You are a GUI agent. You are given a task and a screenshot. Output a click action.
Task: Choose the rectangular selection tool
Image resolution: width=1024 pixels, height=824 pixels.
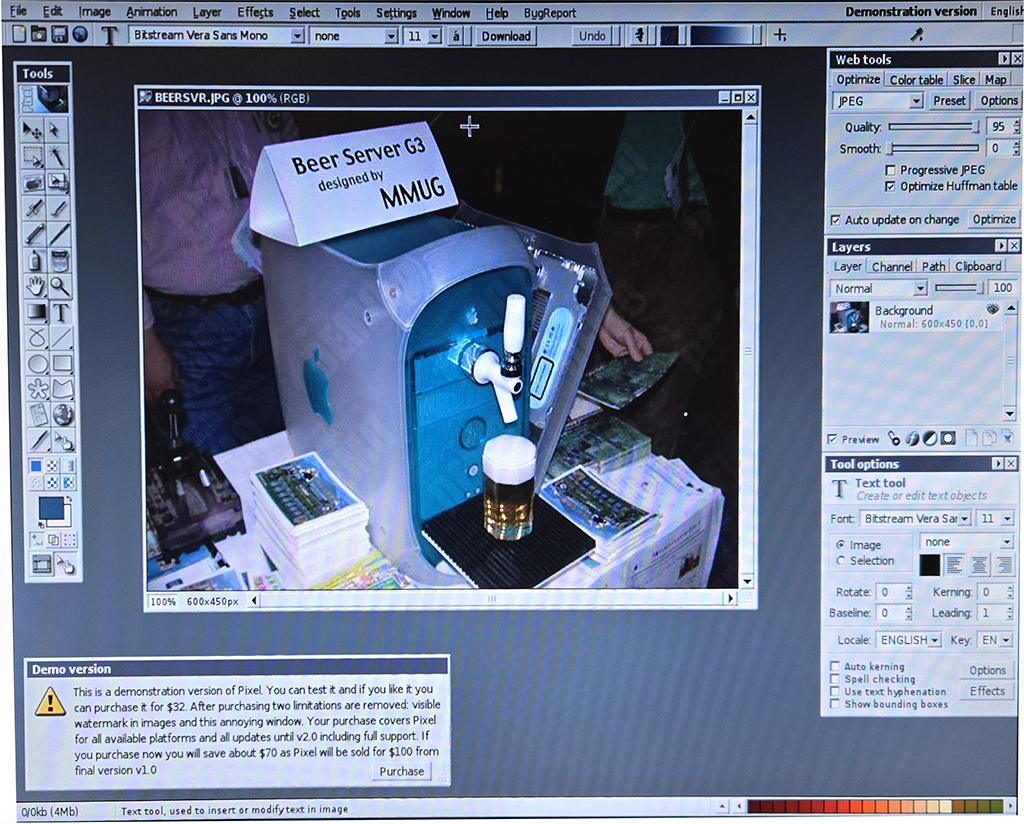[33, 156]
